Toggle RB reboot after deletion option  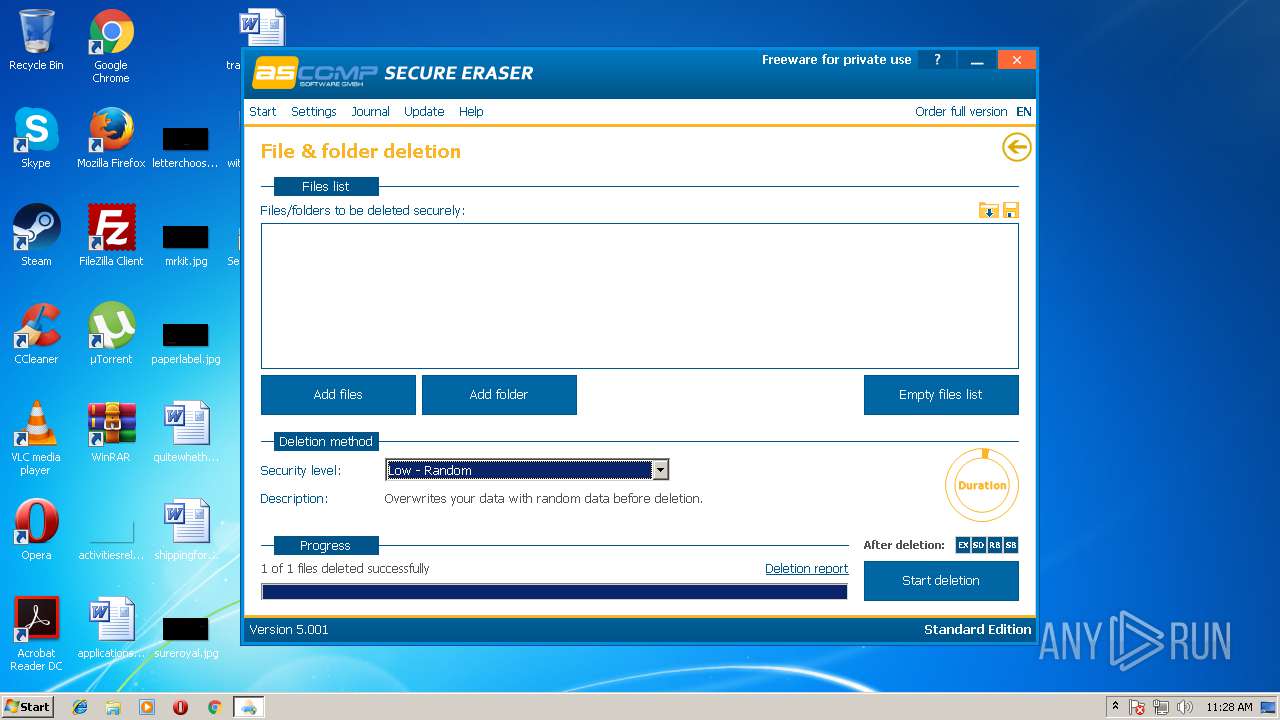click(995, 545)
